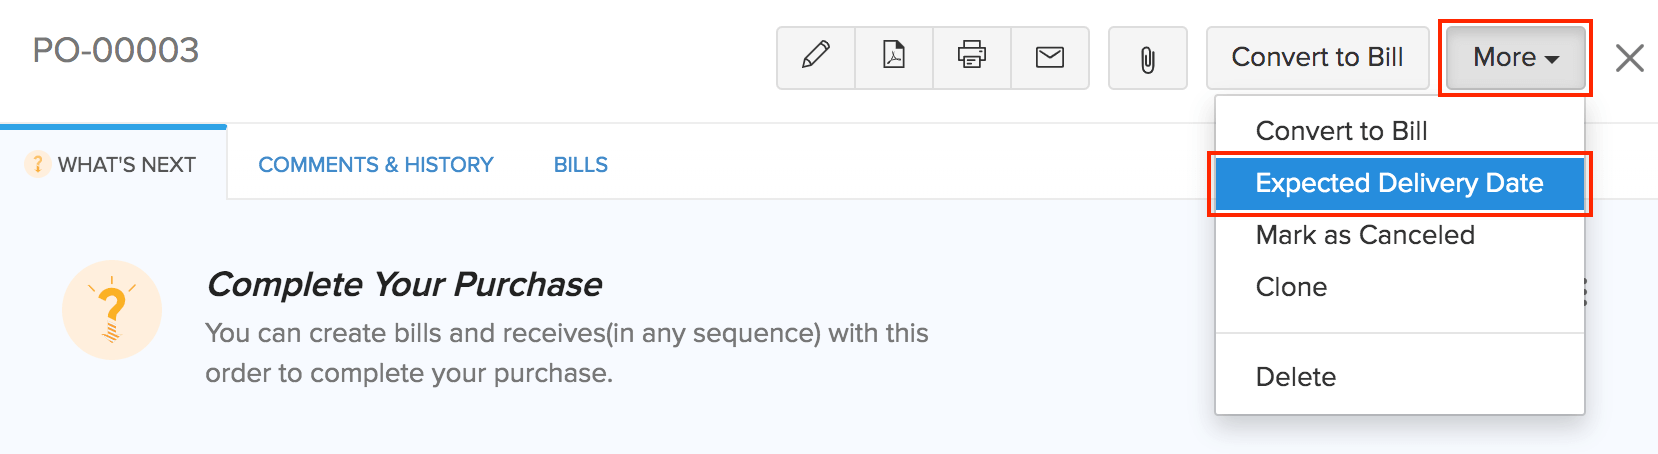The height and width of the screenshot is (454, 1658).
Task: Choose Mark as Canceled from menu
Action: pos(1365,235)
